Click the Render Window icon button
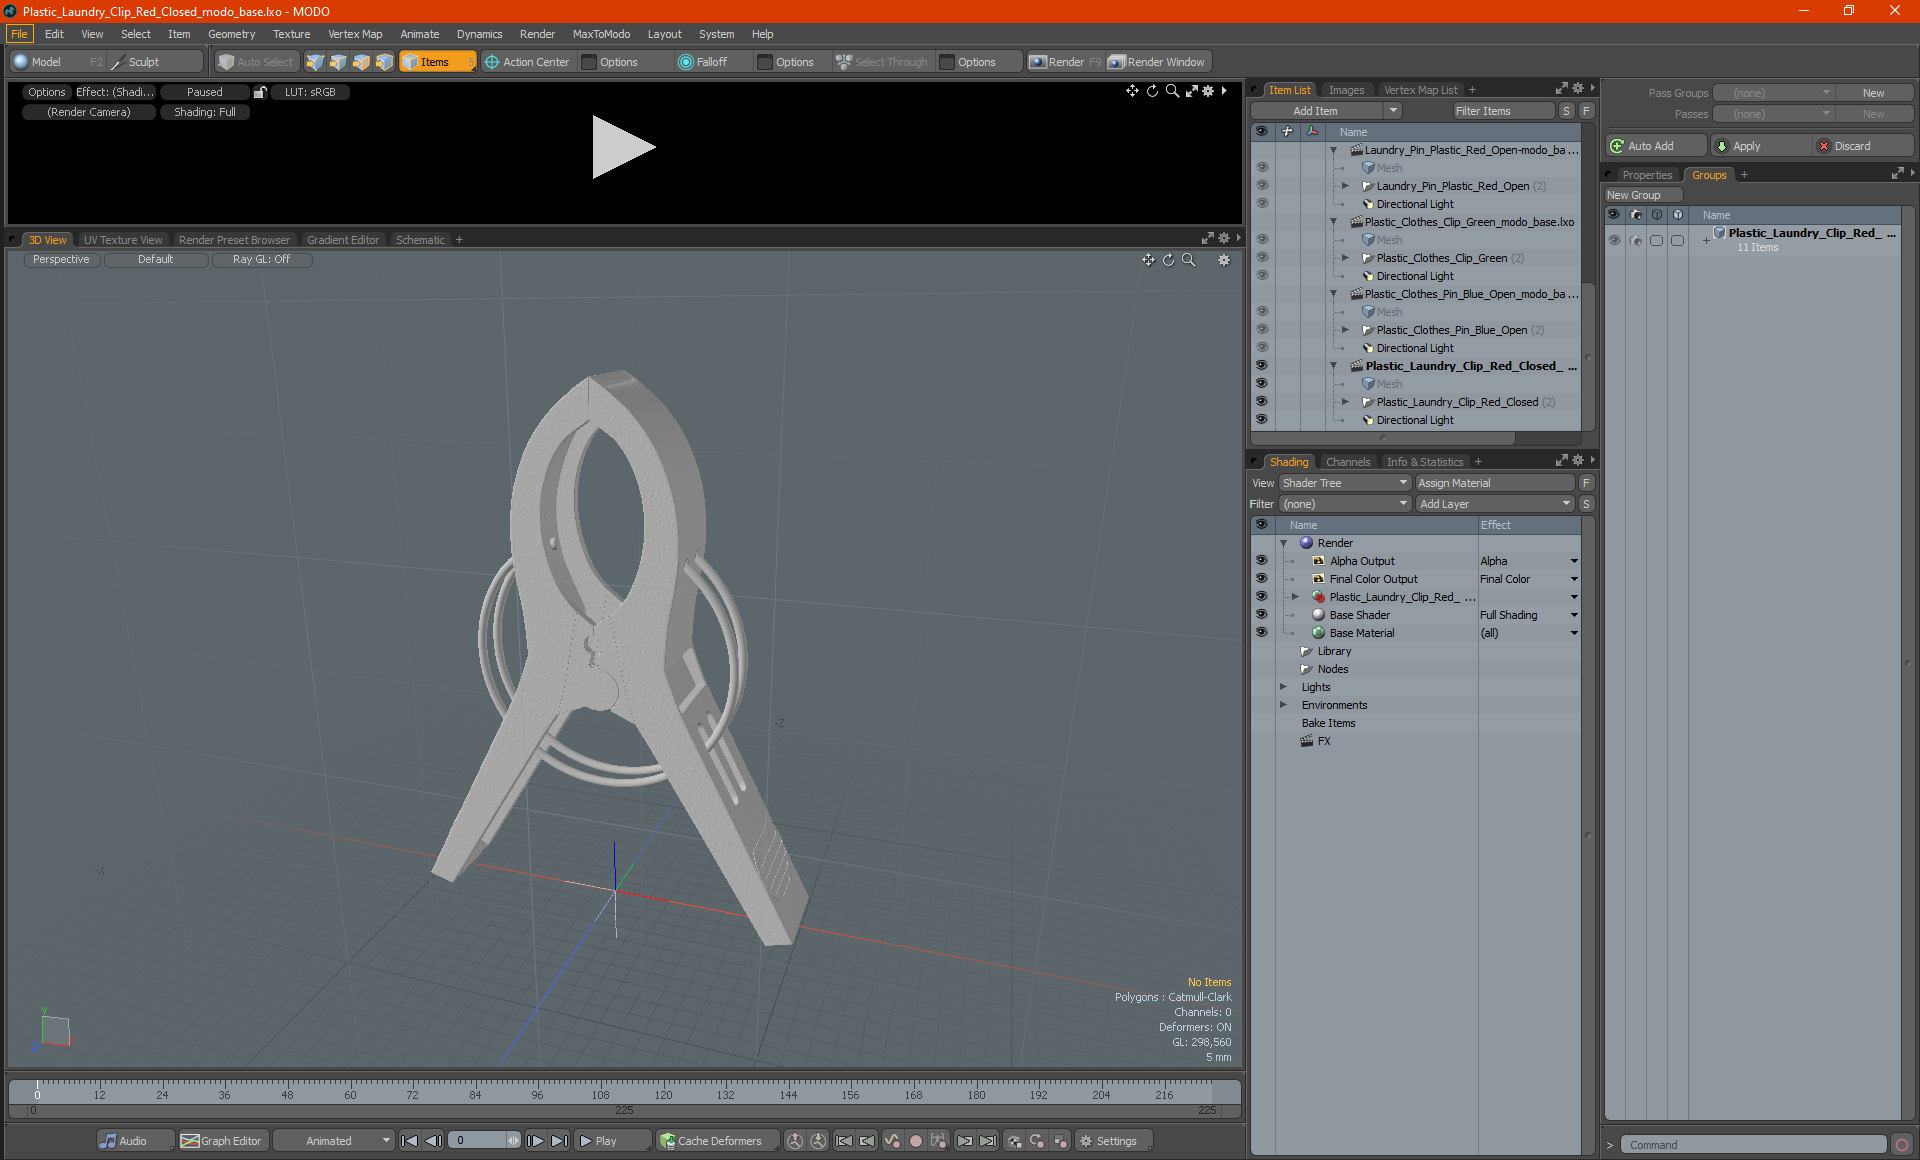This screenshot has width=1920, height=1160. click(x=1158, y=62)
